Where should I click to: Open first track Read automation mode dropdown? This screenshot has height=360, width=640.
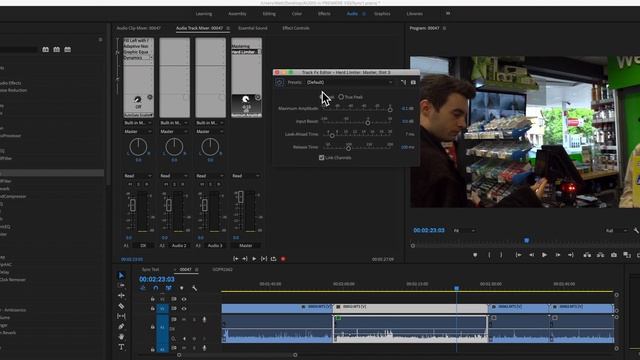(x=138, y=176)
